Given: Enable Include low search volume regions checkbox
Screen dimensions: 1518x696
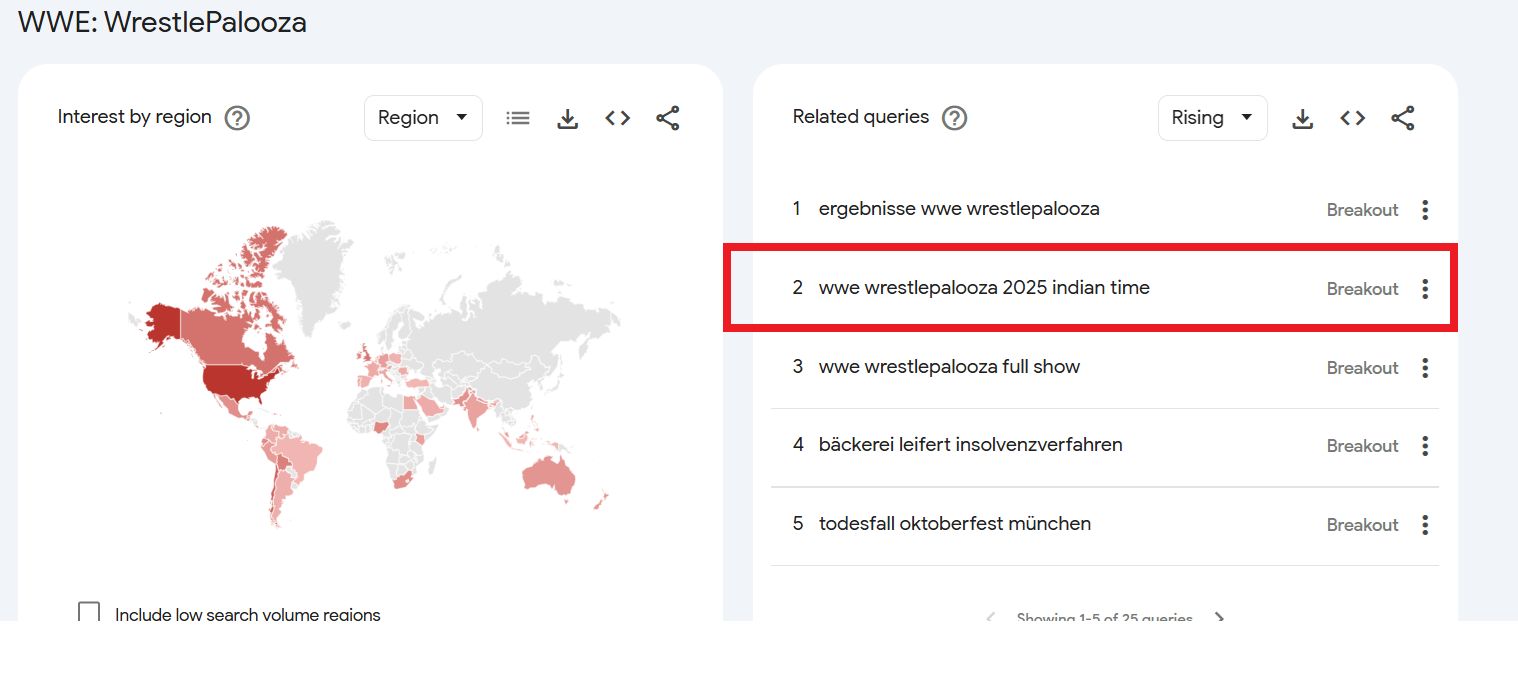Looking at the screenshot, I should point(89,613).
